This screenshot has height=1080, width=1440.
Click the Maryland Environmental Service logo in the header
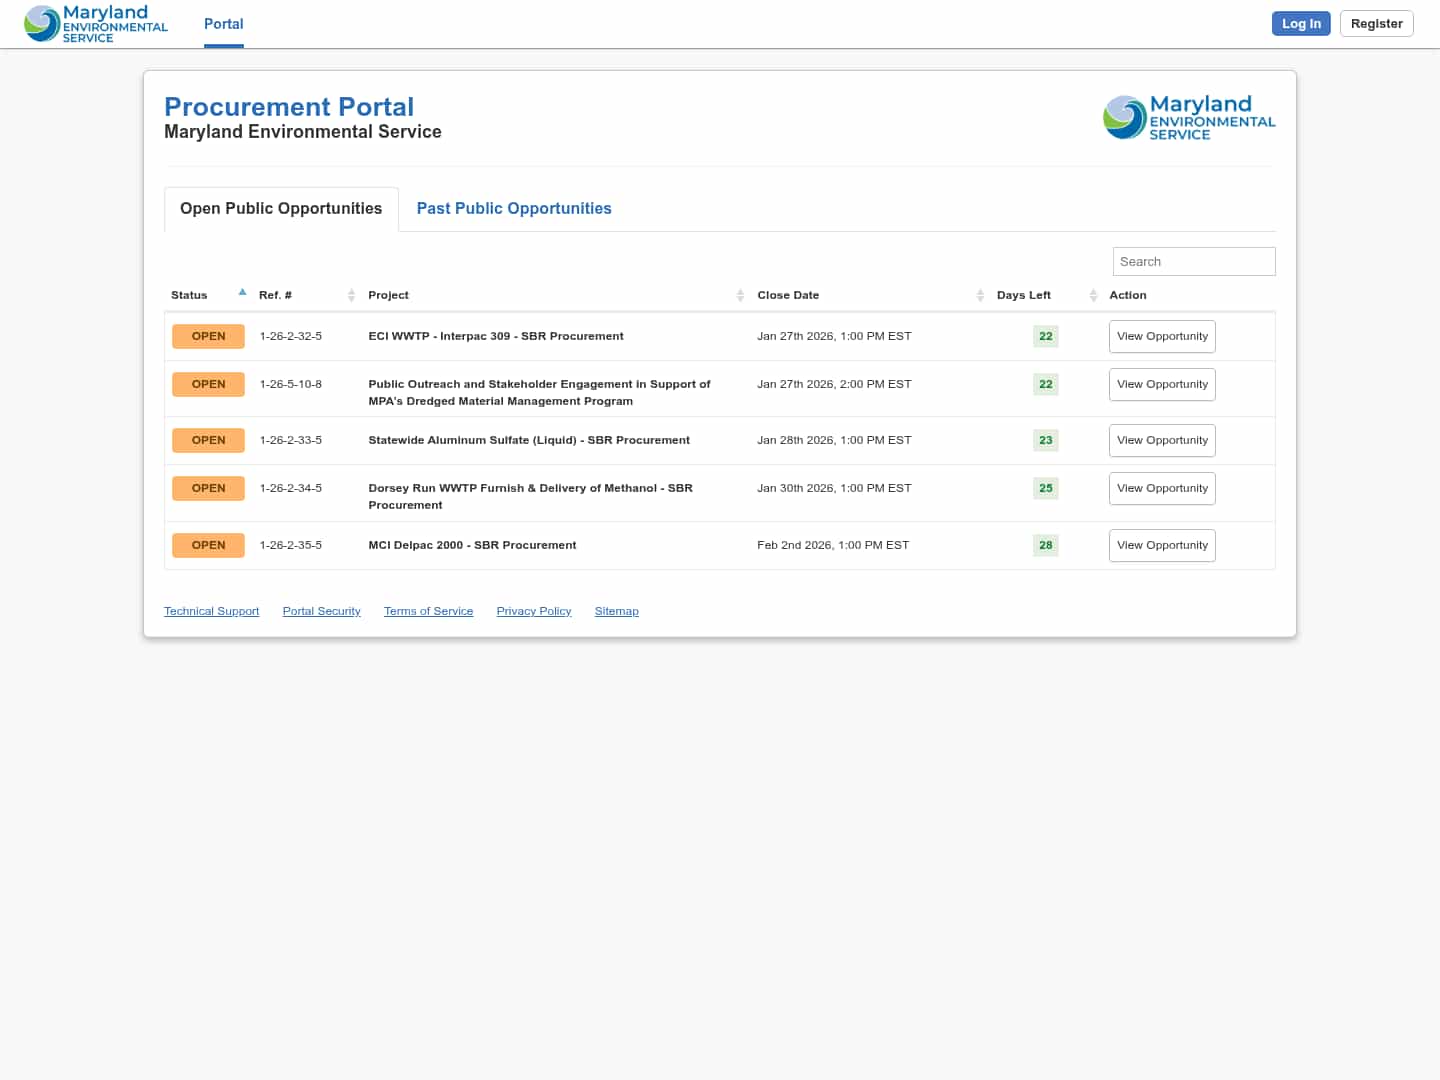tap(95, 23)
